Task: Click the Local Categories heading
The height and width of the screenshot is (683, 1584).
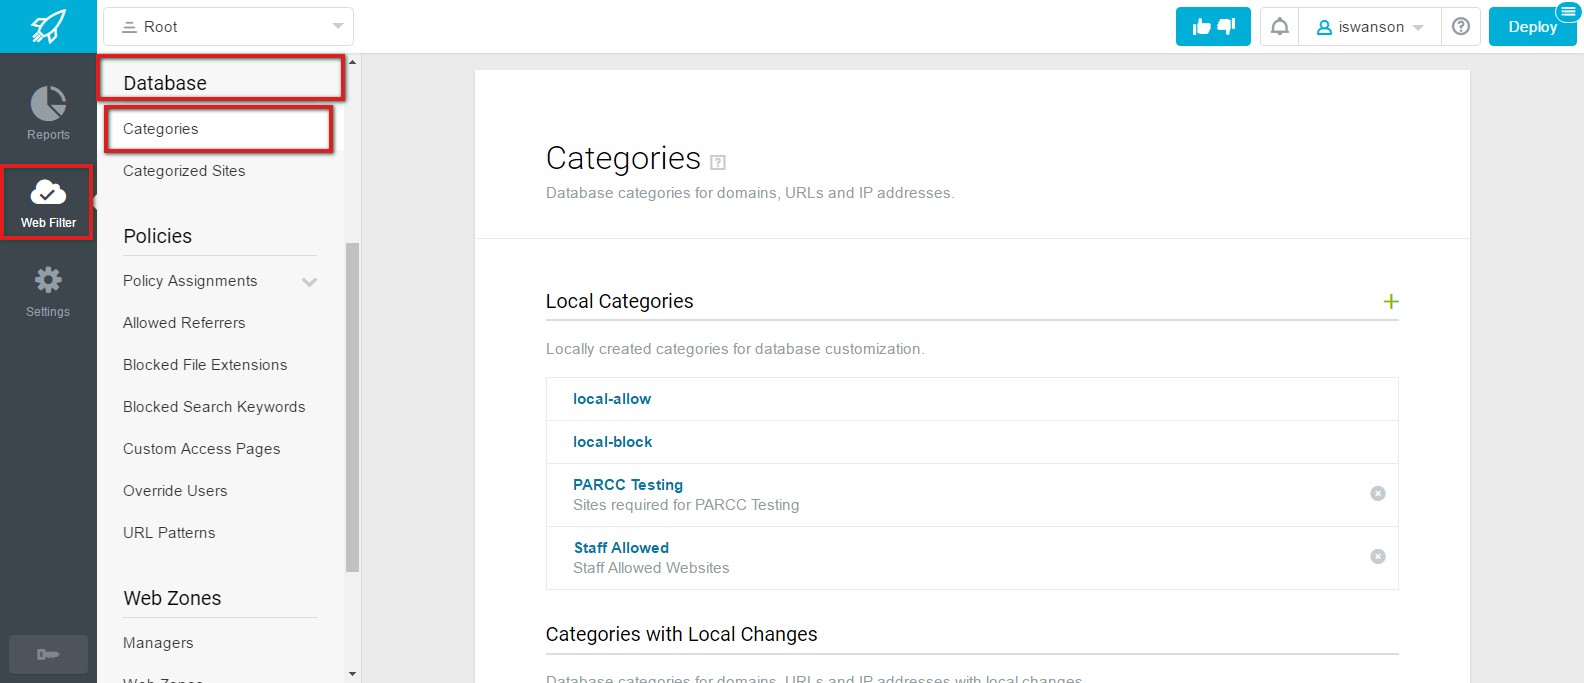Action: pyautogui.click(x=619, y=301)
